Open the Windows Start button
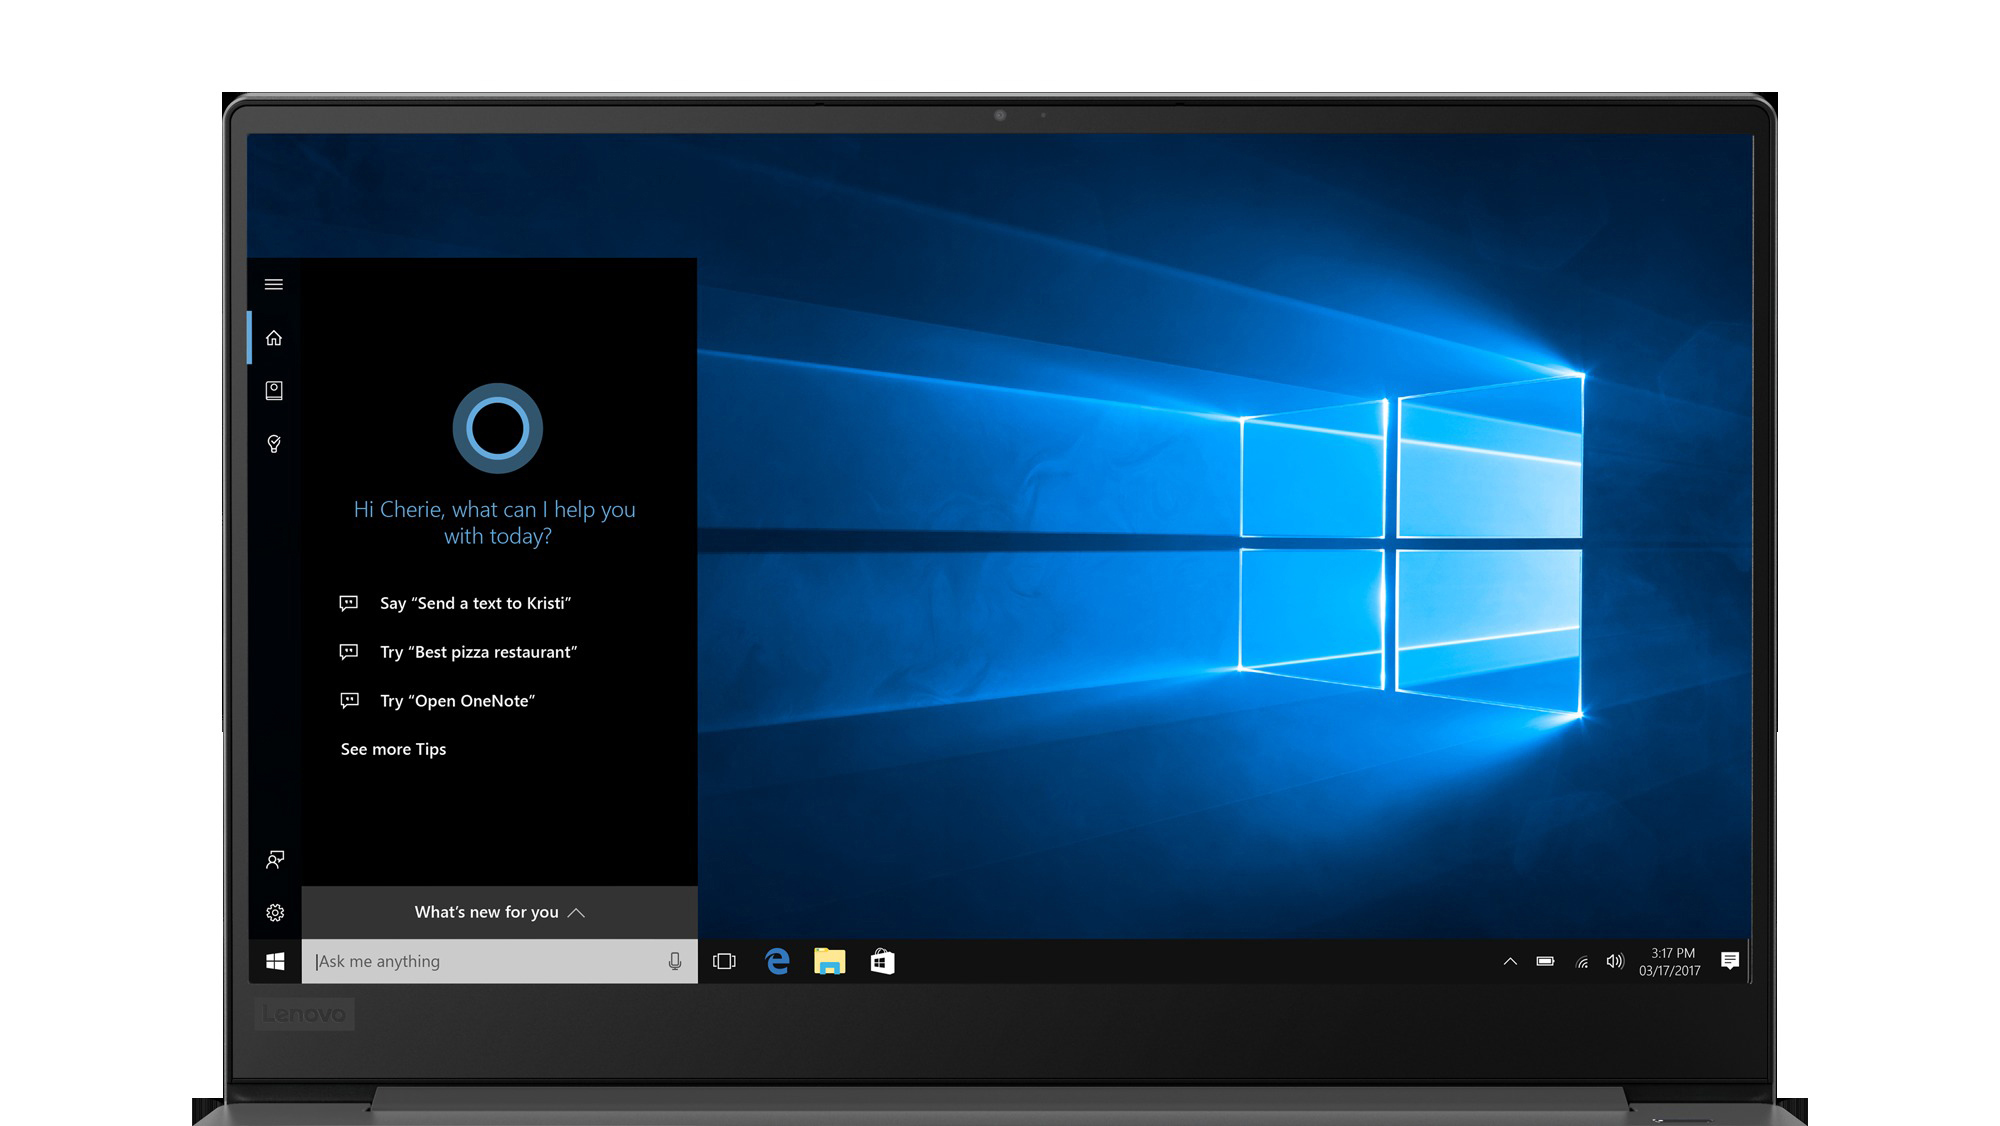This screenshot has width=2000, height=1126. (275, 961)
